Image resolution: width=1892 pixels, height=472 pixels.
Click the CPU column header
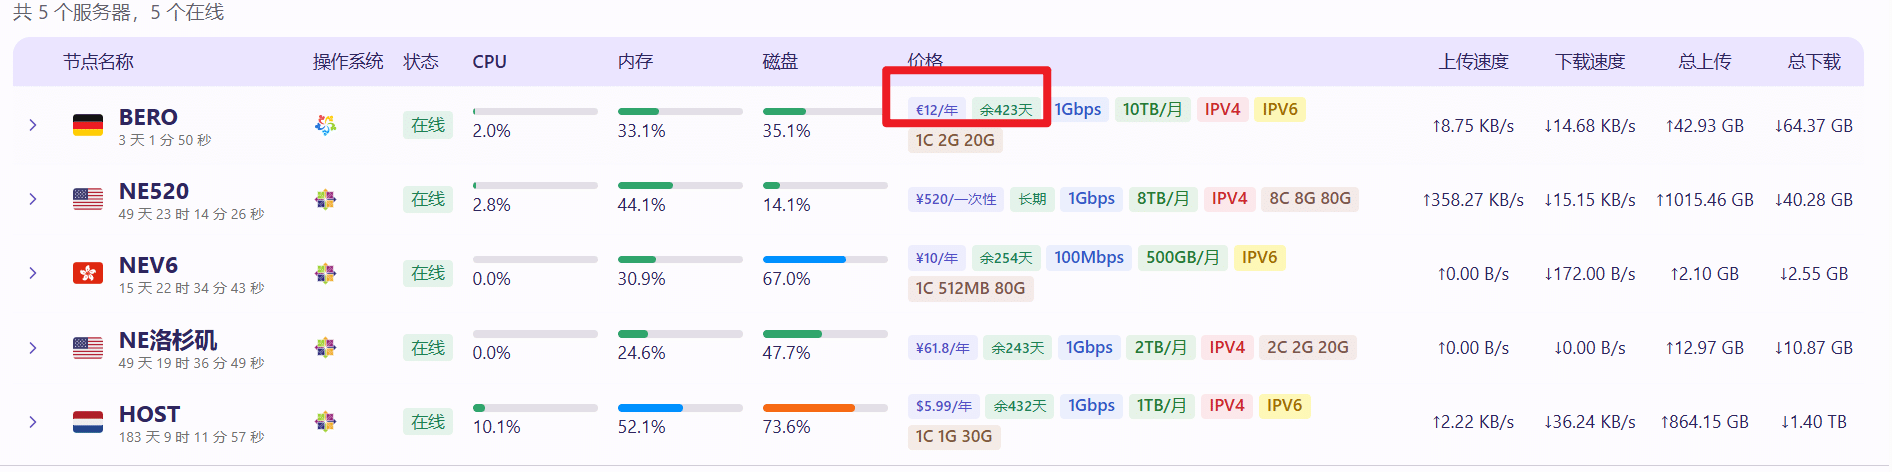pyautogui.click(x=489, y=62)
